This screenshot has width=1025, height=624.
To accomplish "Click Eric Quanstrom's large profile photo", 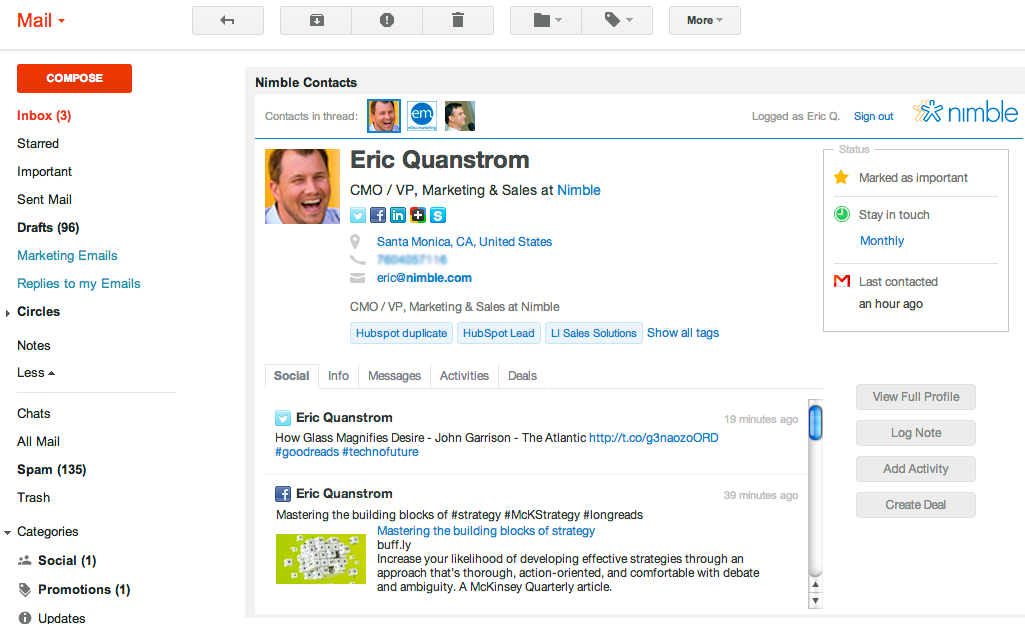I will [303, 186].
